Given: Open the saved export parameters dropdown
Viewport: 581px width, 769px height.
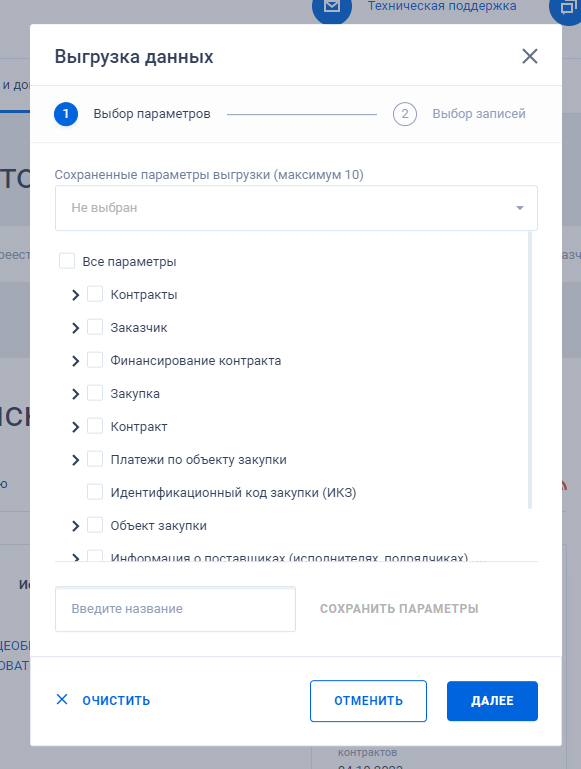Looking at the screenshot, I should (296, 208).
